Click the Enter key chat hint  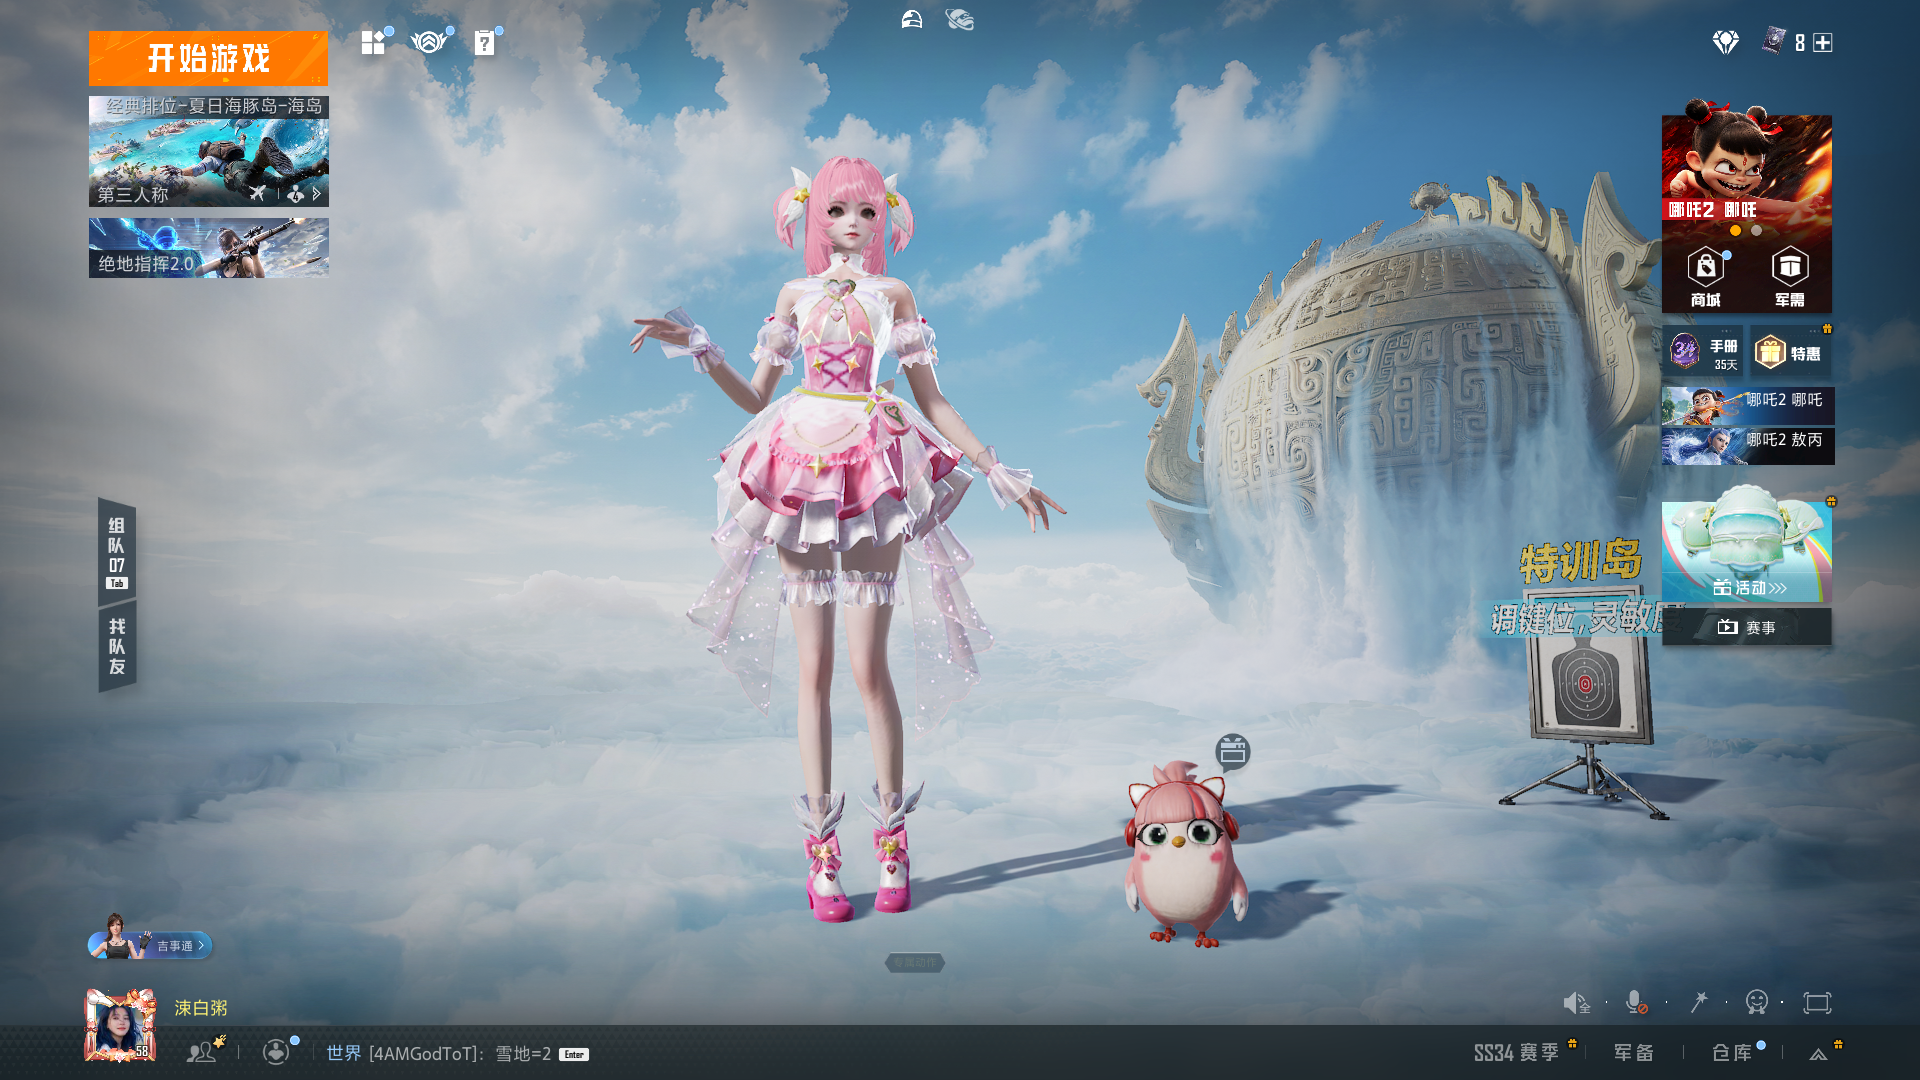574,1054
